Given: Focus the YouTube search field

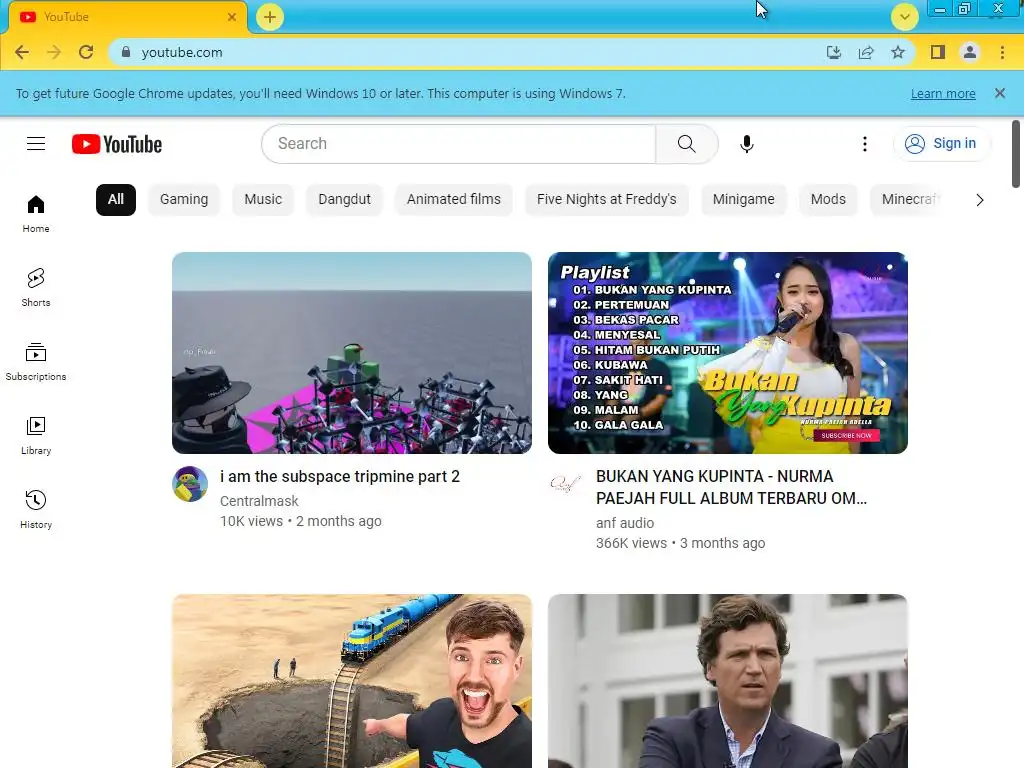Looking at the screenshot, I should [458, 144].
